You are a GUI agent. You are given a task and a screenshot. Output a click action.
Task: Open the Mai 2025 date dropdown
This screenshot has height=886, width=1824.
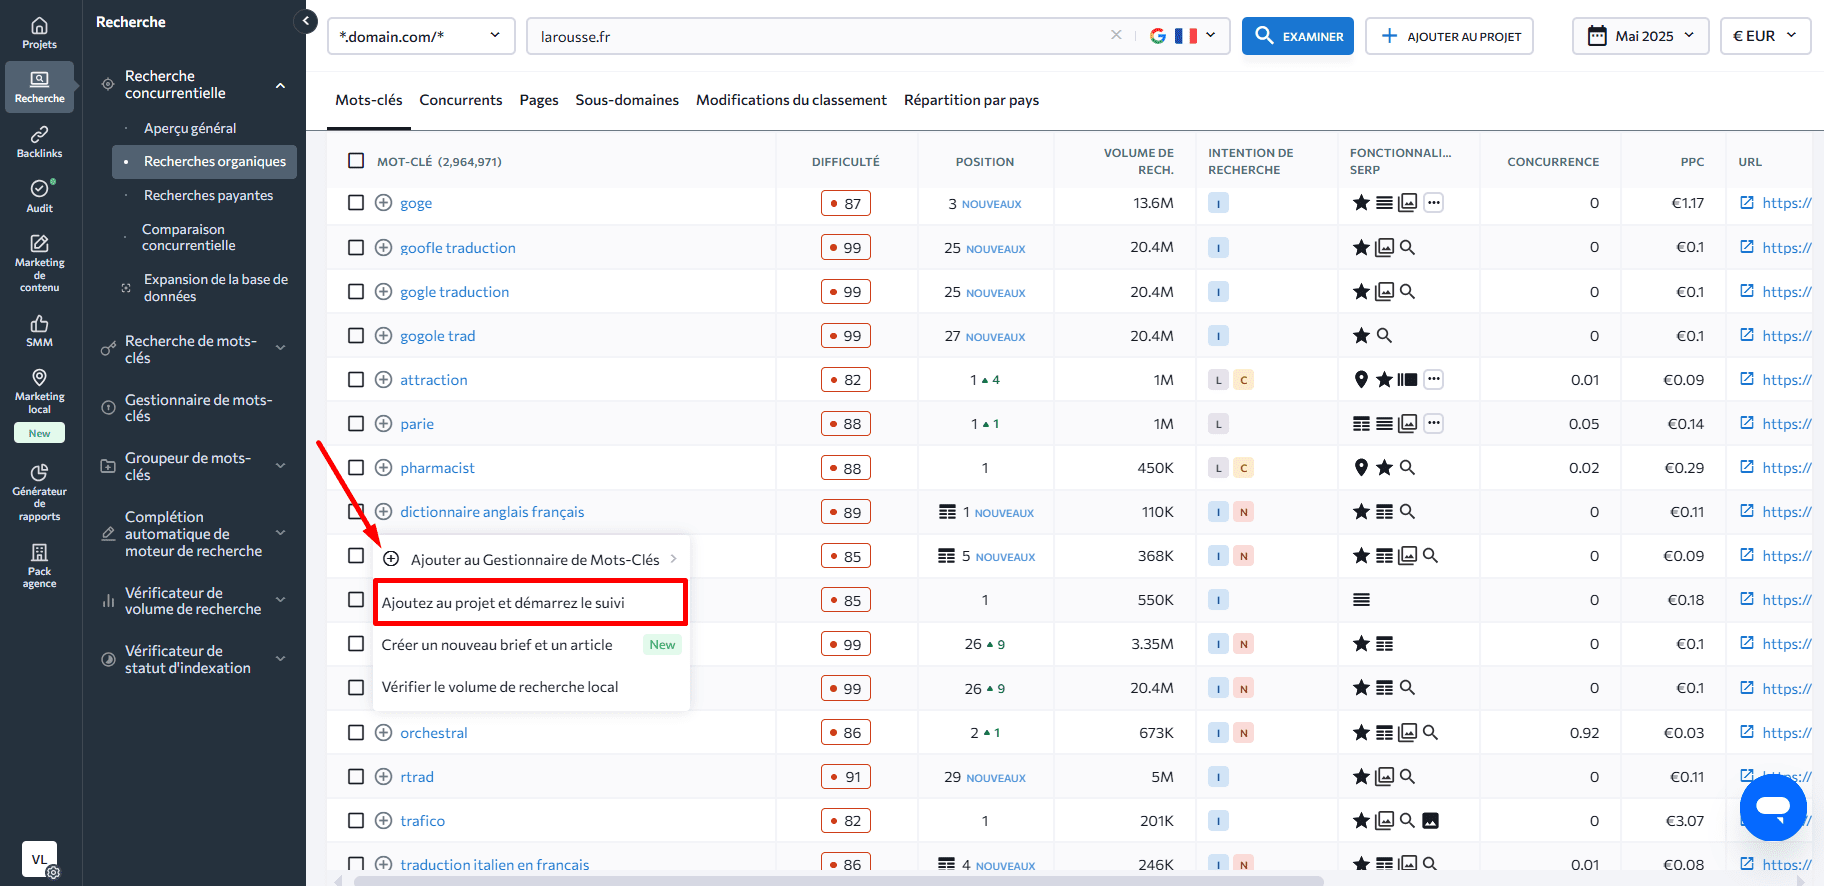[1641, 36]
